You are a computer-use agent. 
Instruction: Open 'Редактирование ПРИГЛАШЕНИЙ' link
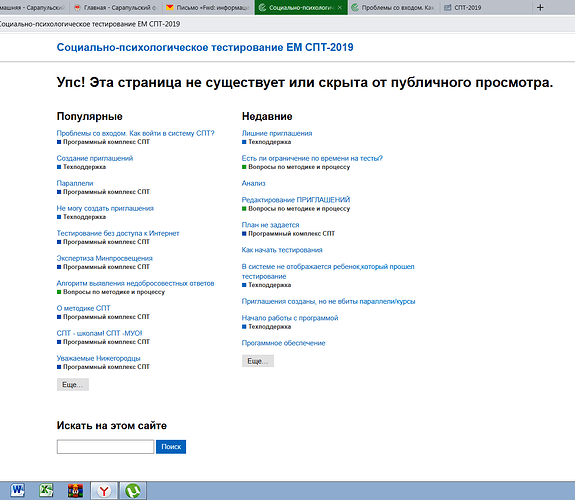pos(296,200)
